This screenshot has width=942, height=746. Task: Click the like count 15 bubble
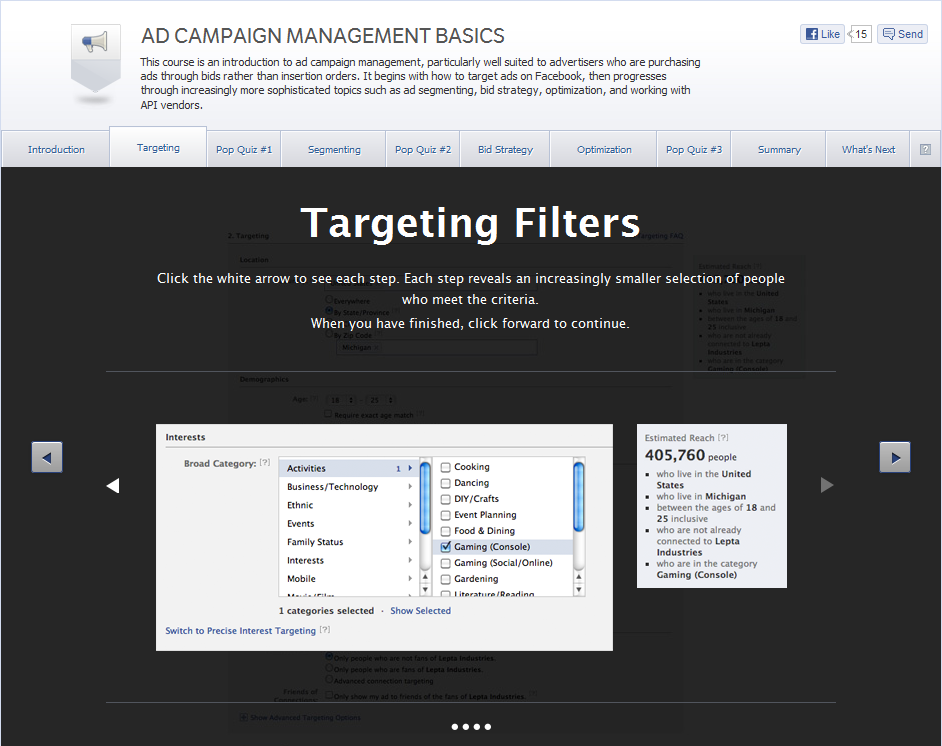point(860,34)
